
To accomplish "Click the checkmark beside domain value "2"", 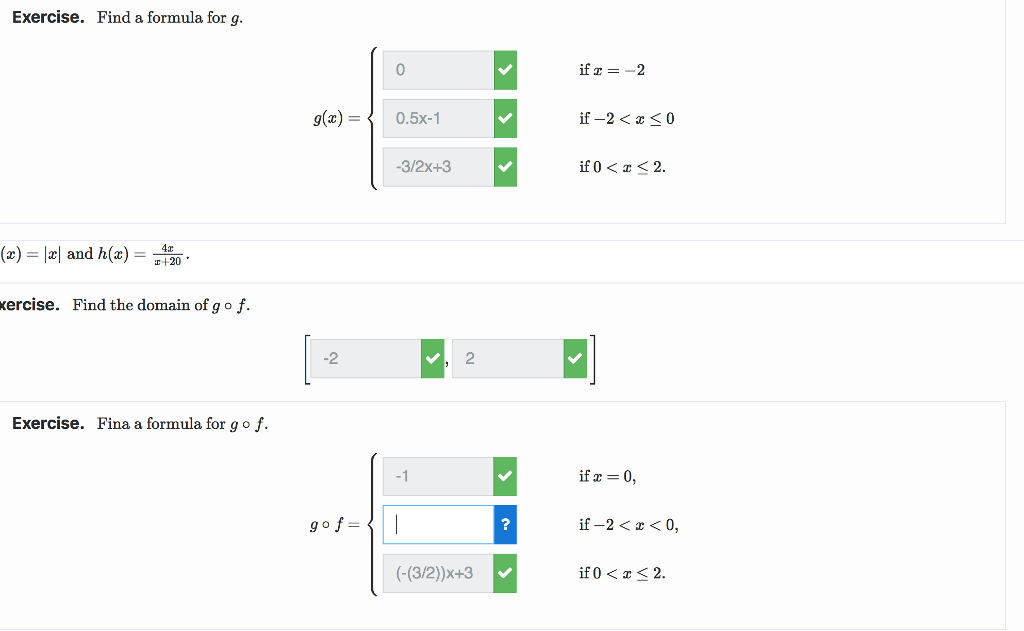I will click(x=575, y=358).
